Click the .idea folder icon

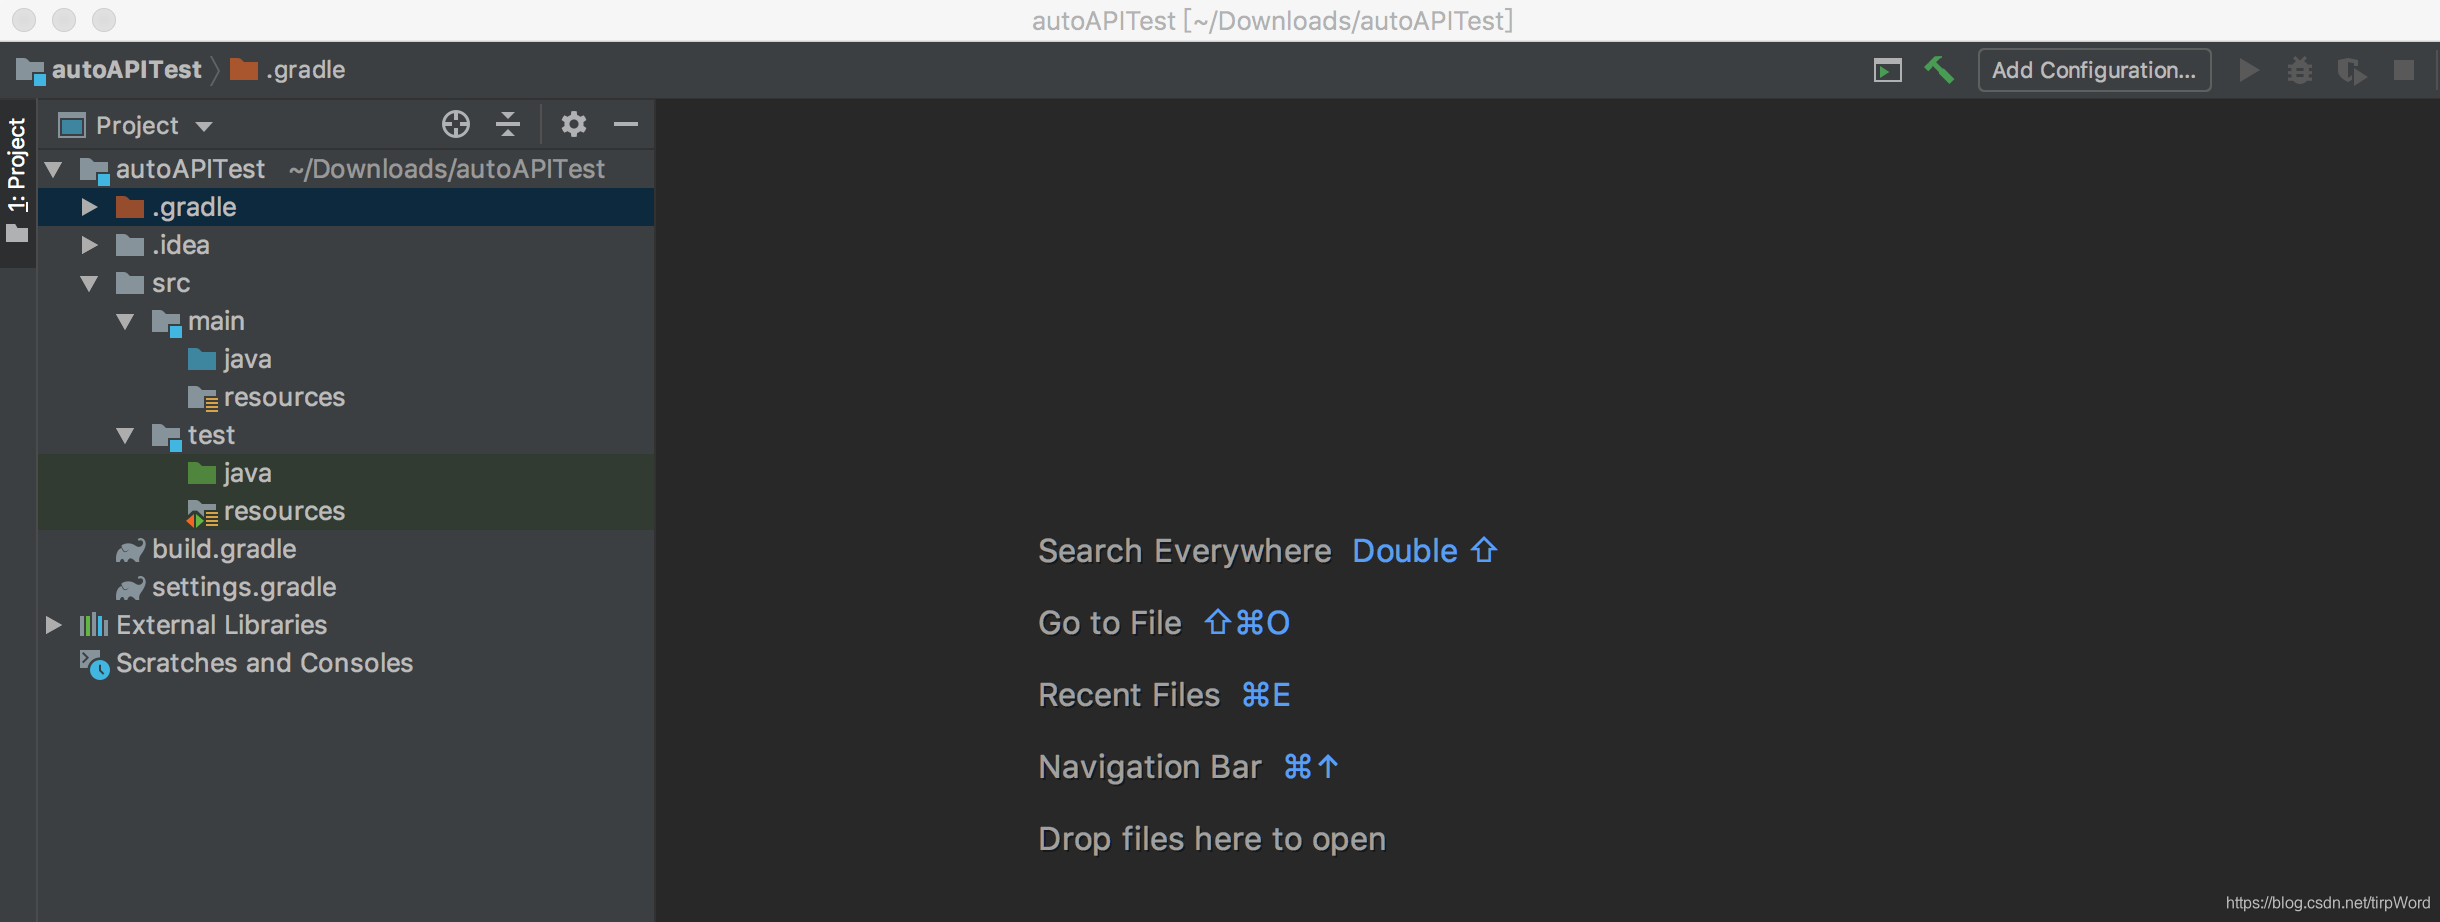pyautogui.click(x=130, y=245)
